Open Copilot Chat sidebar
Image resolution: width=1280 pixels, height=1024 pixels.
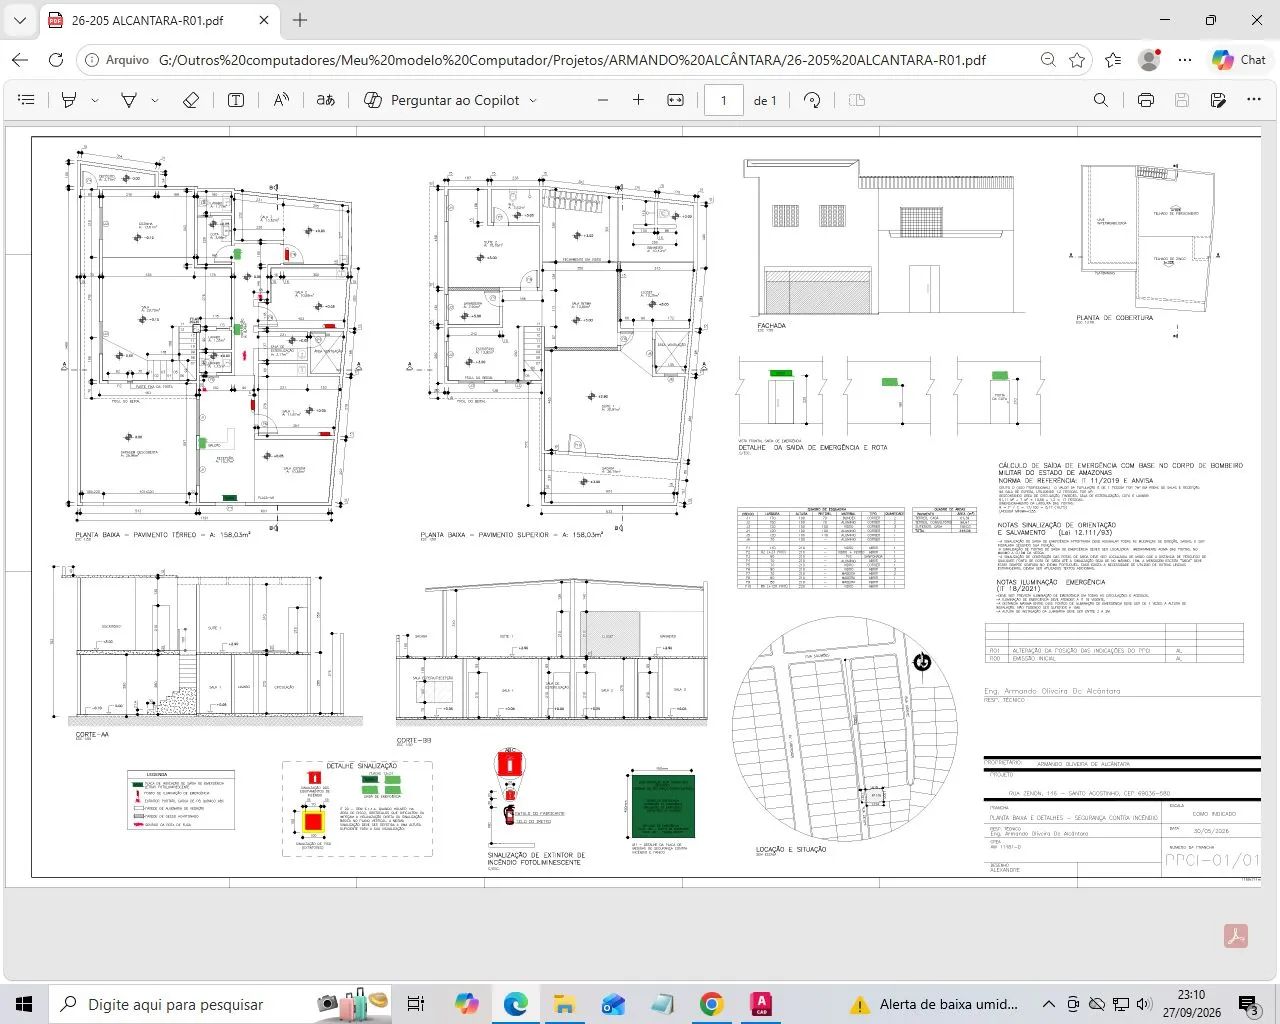[1239, 60]
